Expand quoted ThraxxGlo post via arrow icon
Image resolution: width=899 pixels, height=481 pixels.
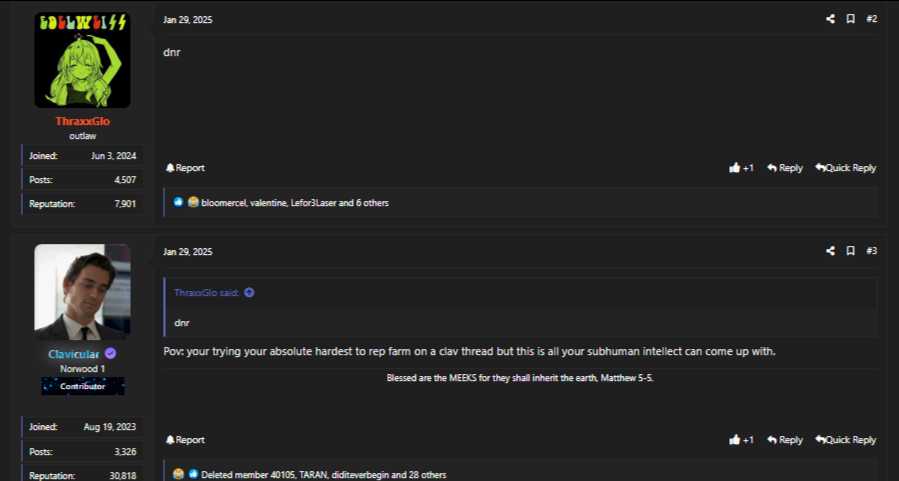click(249, 292)
